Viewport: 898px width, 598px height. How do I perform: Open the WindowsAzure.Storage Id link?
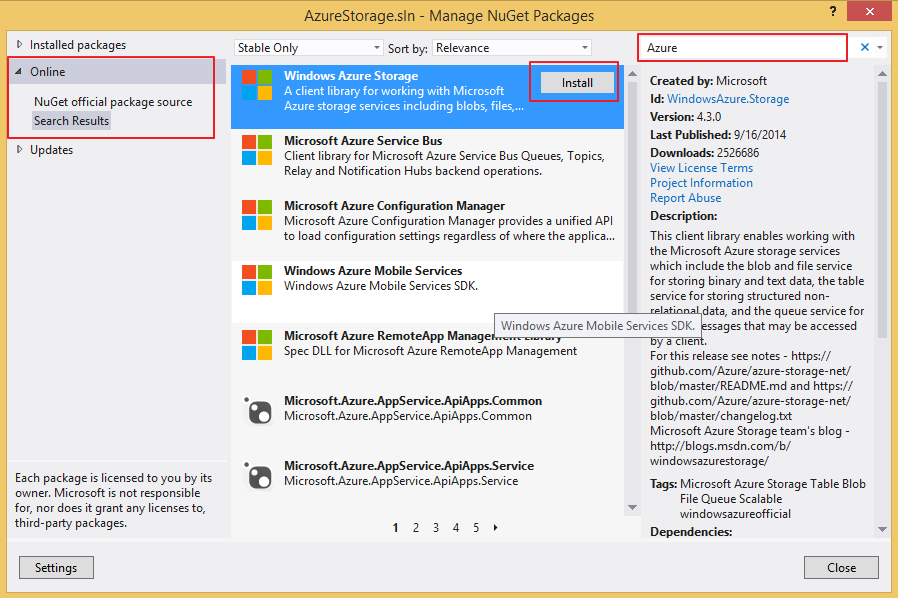728,99
